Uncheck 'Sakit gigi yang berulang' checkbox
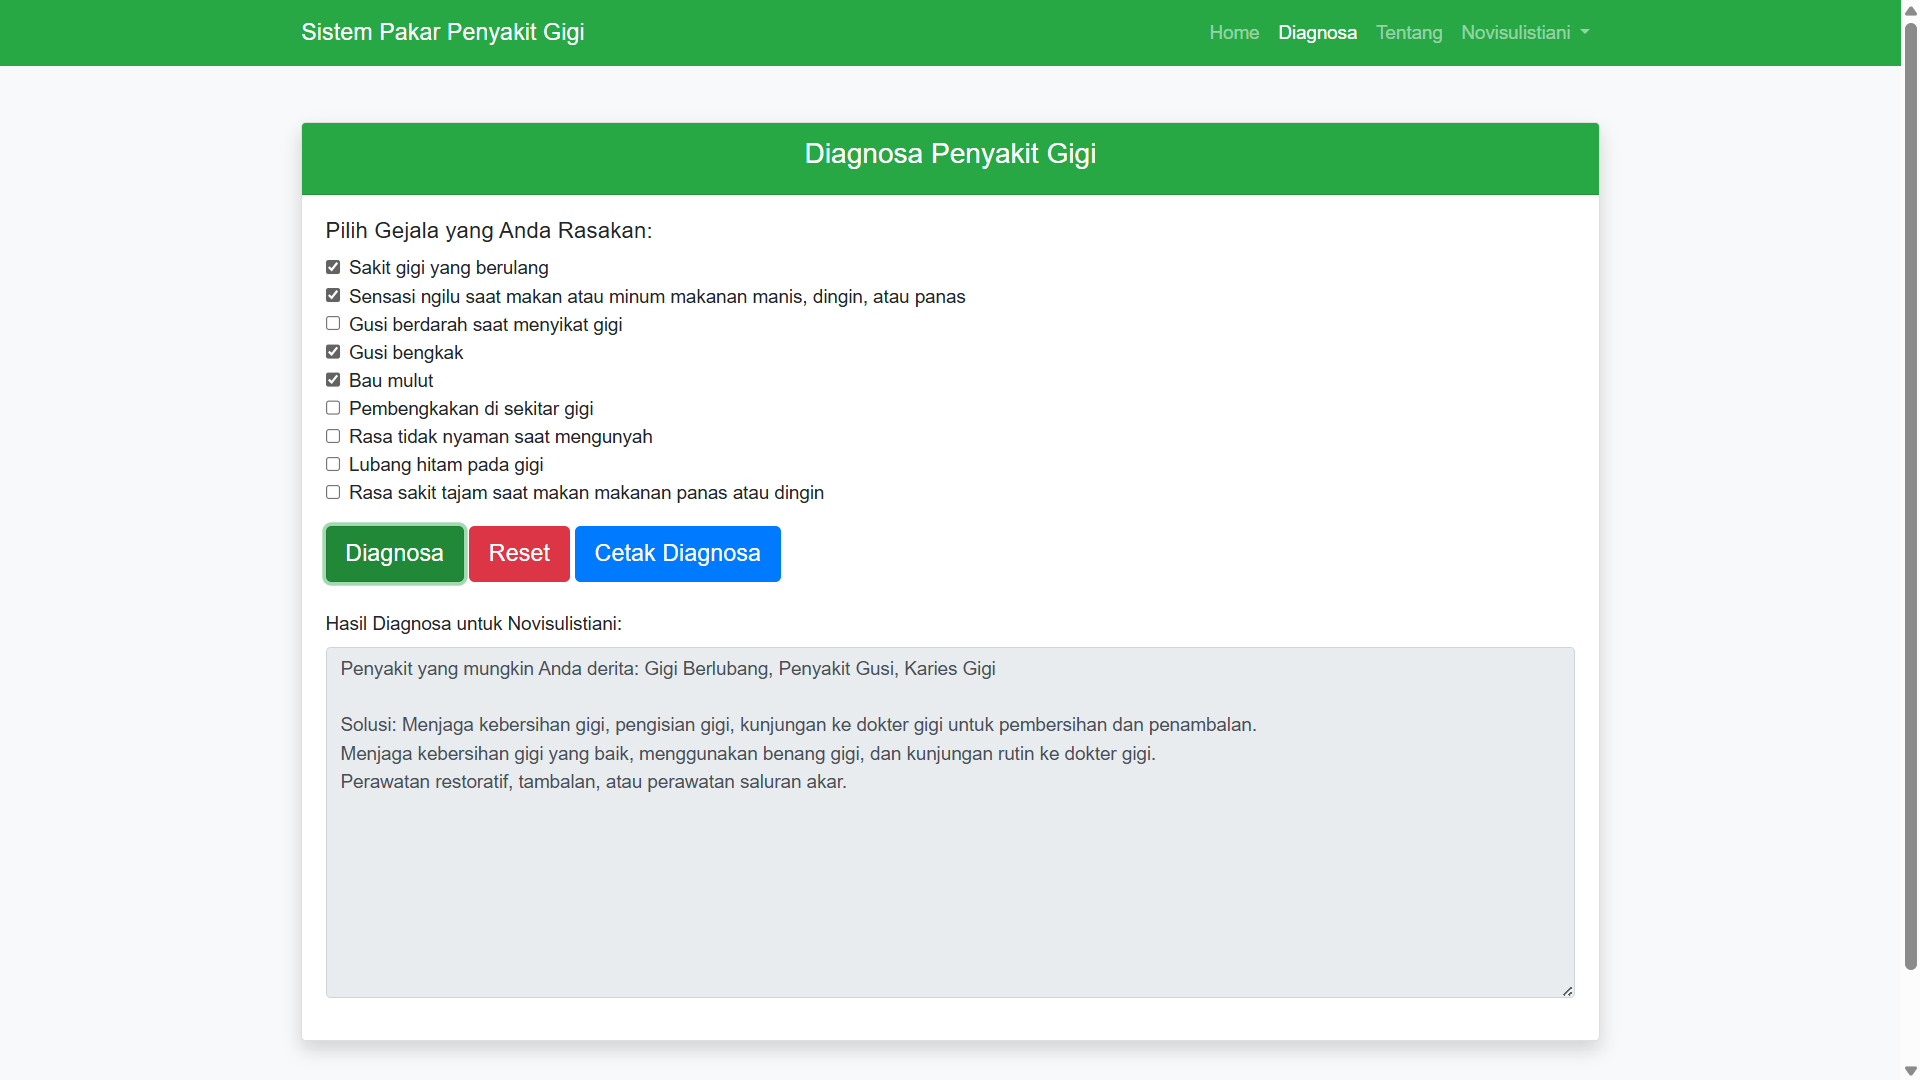The height and width of the screenshot is (1080, 1920). click(x=333, y=267)
